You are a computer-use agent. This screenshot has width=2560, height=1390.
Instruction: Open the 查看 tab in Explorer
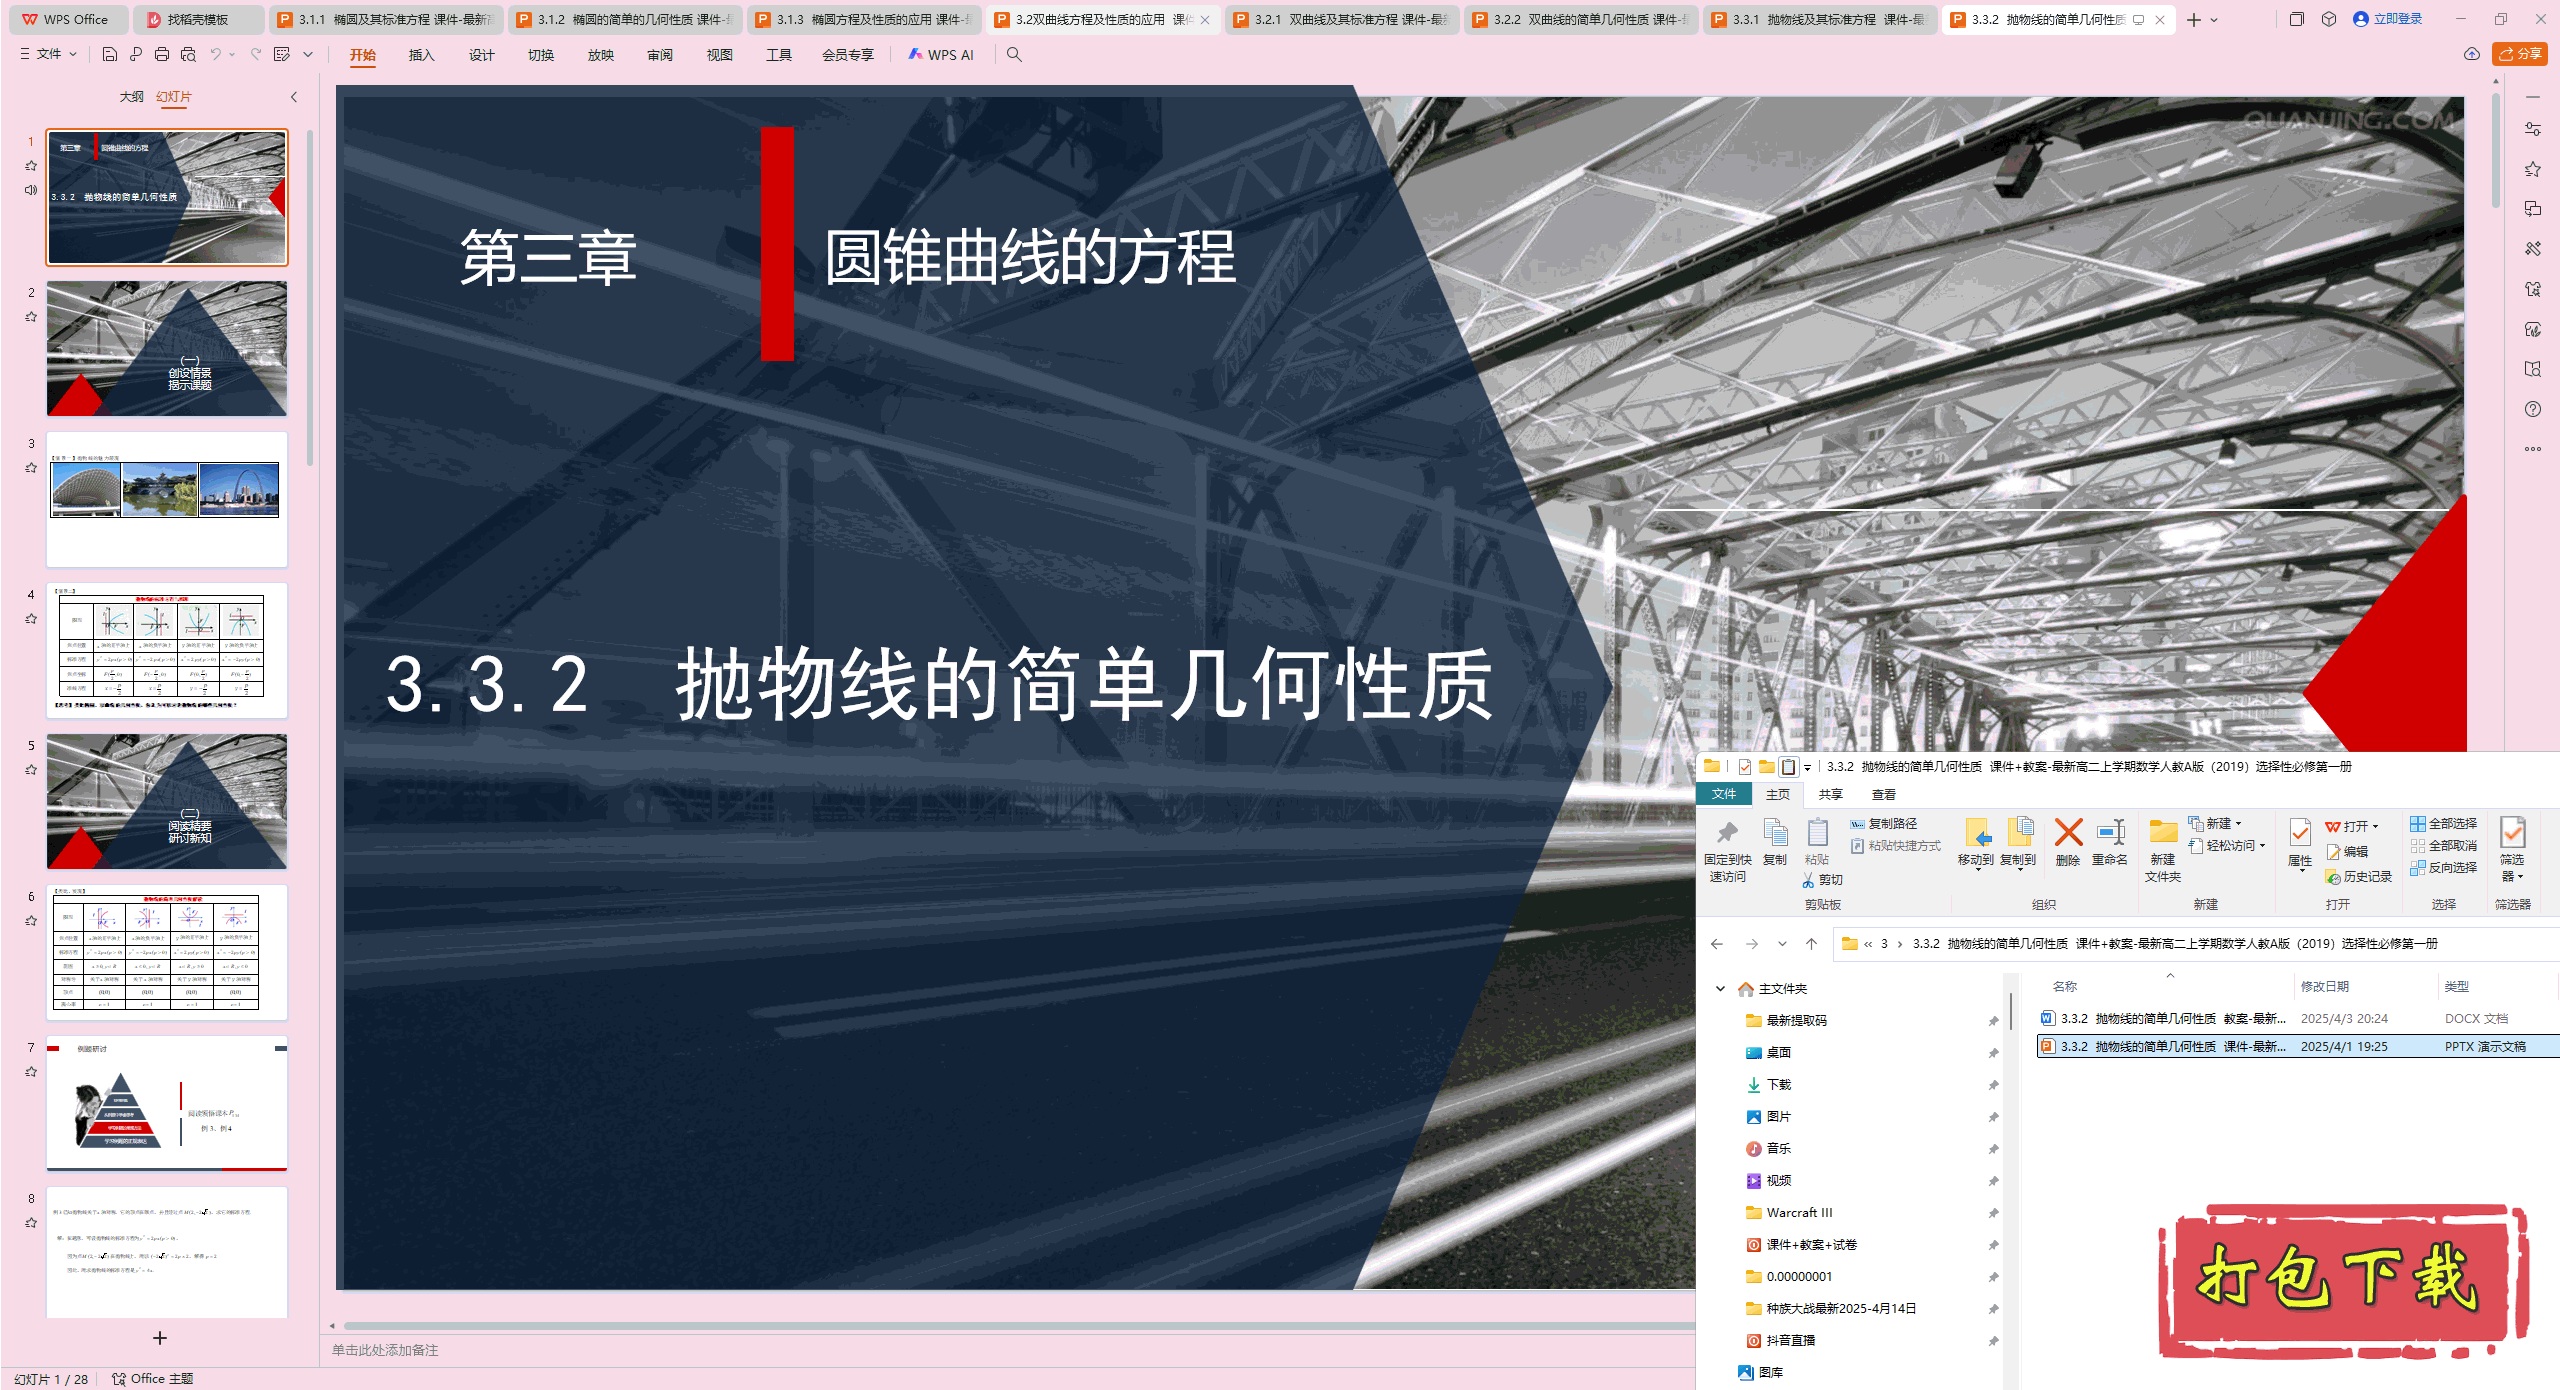(x=1884, y=795)
